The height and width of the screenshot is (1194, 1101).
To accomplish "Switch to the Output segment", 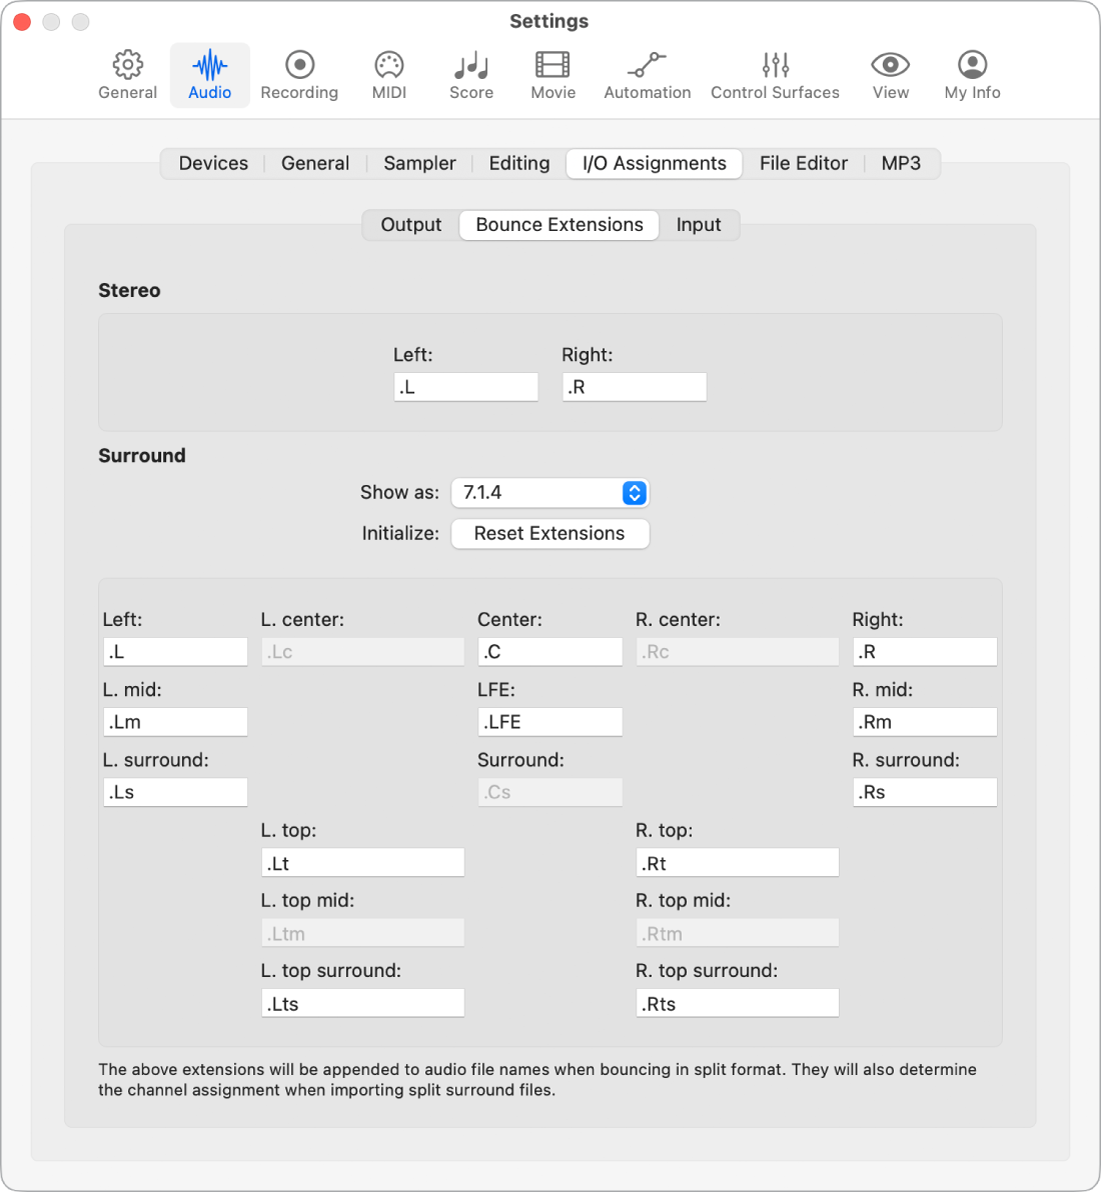I will [410, 225].
